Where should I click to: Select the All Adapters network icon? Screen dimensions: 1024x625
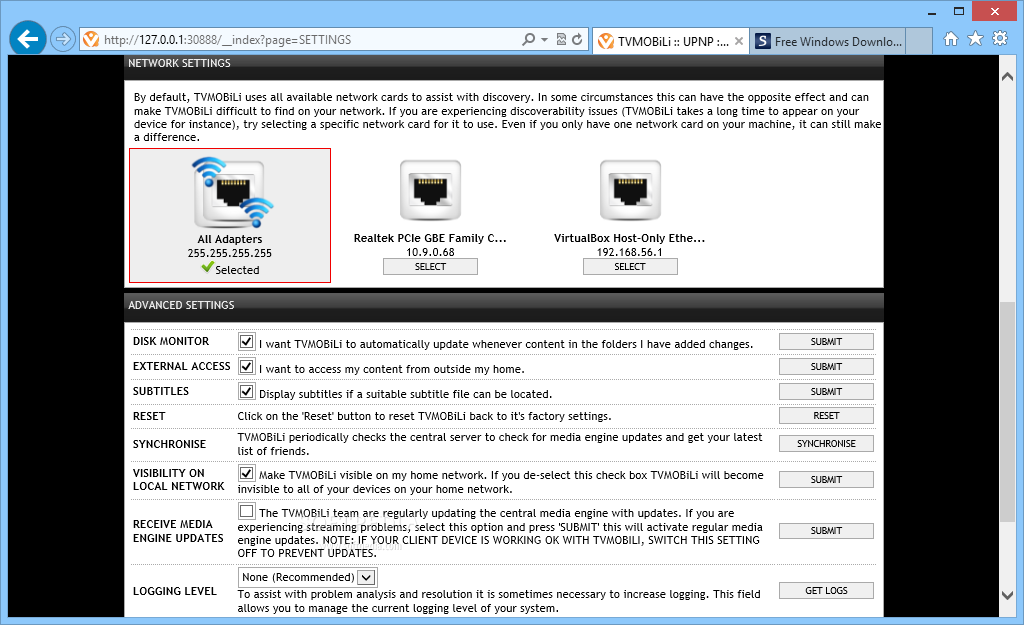[x=232, y=193]
